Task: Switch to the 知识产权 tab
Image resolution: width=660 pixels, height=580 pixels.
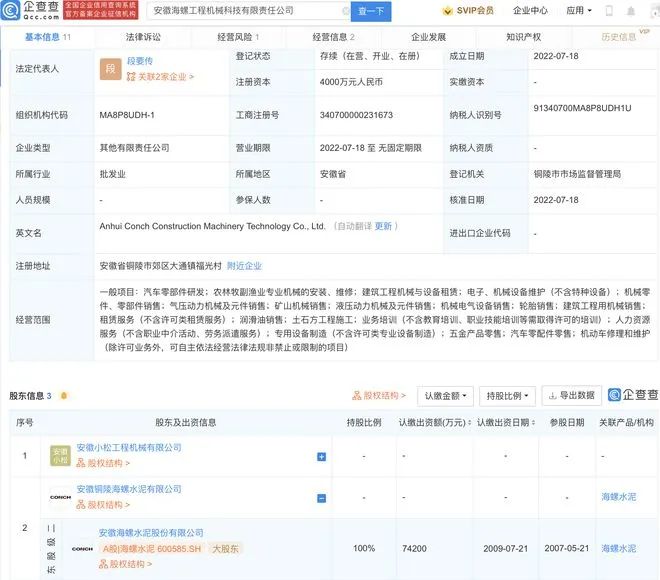Action: click(x=523, y=37)
